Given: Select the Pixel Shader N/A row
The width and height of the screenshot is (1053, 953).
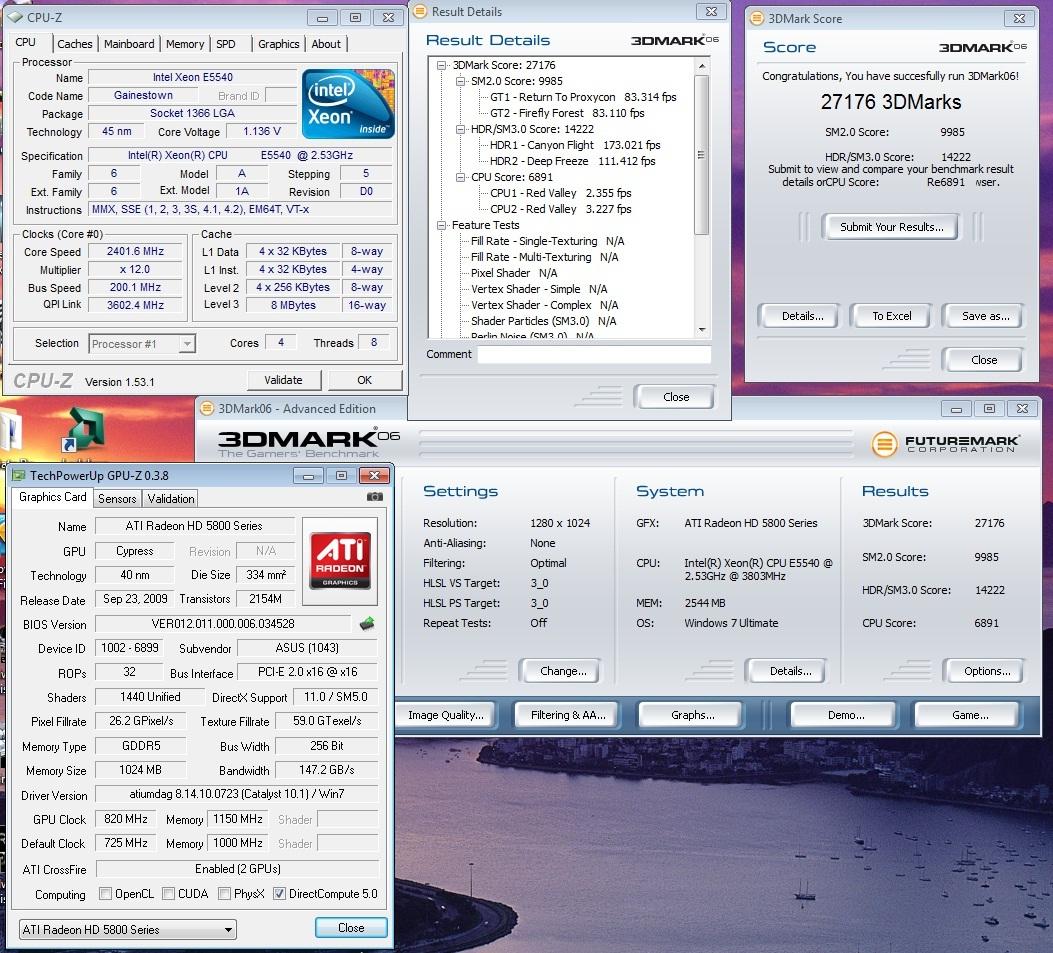Looking at the screenshot, I should pyautogui.click(x=514, y=273).
